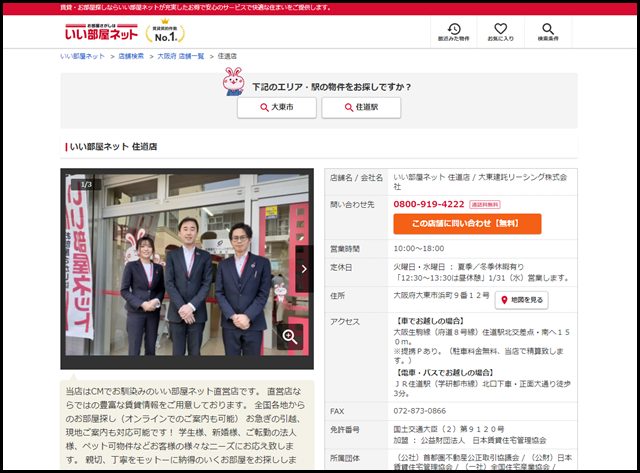Open recently viewed properties history icon
The height and width of the screenshot is (473, 640).
453,32
